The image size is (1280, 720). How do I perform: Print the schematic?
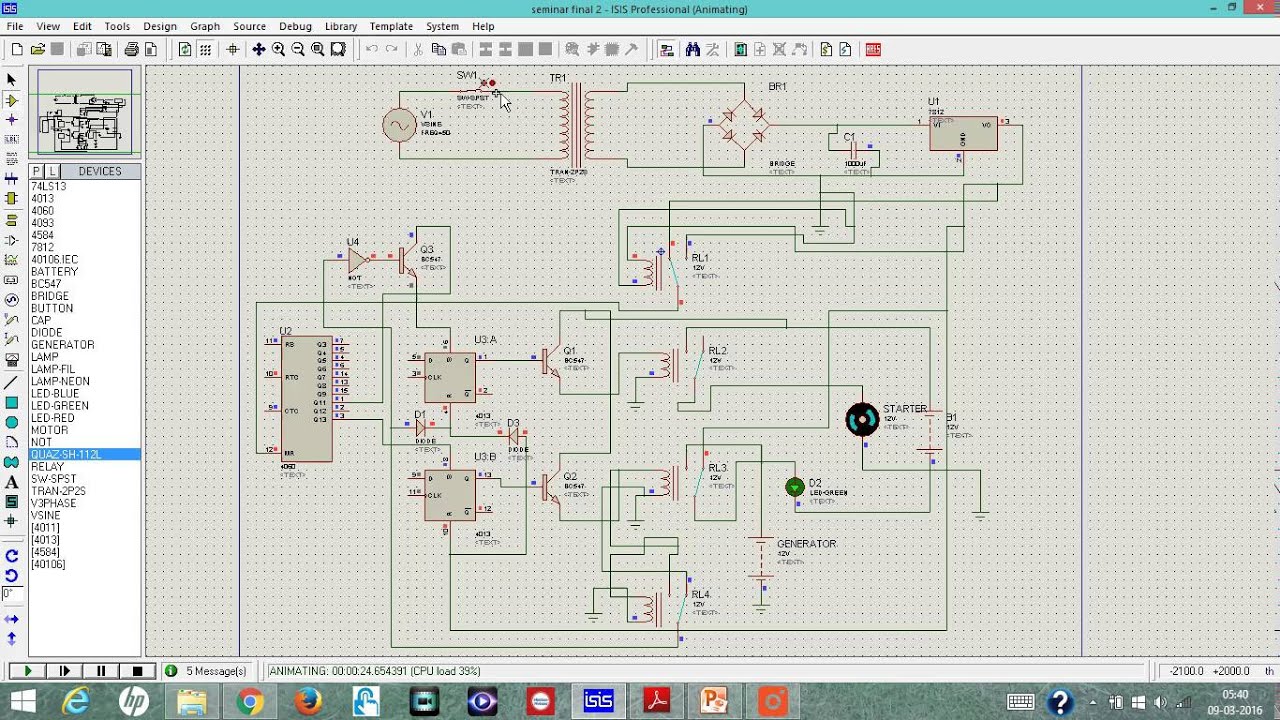pyautogui.click(x=131, y=49)
